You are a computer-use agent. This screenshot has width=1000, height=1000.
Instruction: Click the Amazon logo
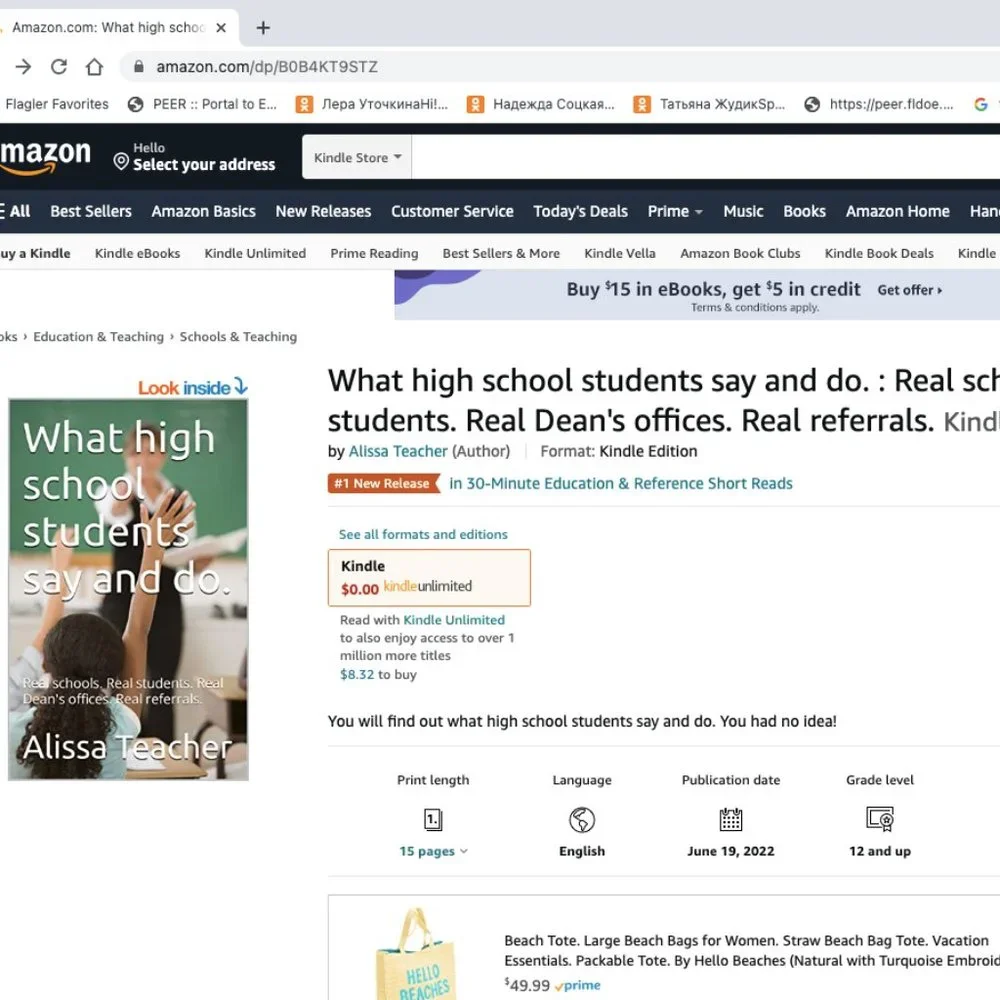pos(45,157)
